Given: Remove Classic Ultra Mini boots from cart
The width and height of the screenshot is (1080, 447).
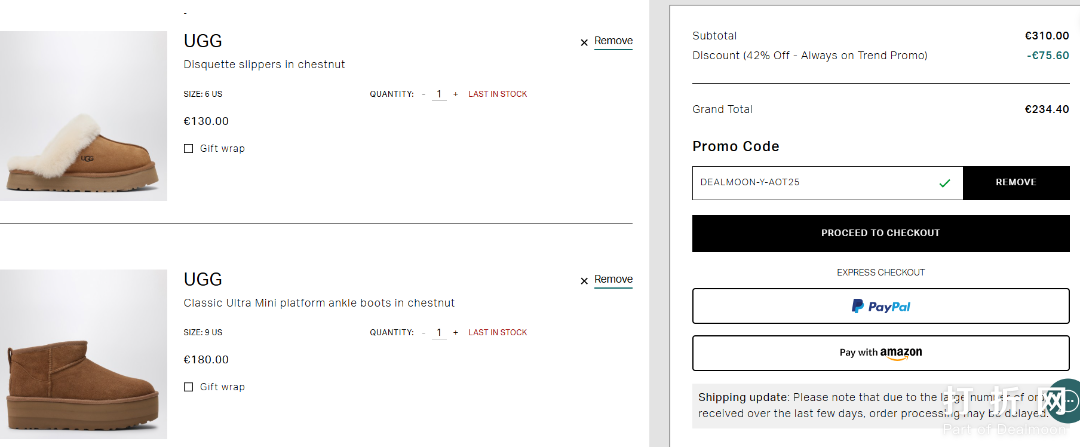Looking at the screenshot, I should click(613, 279).
